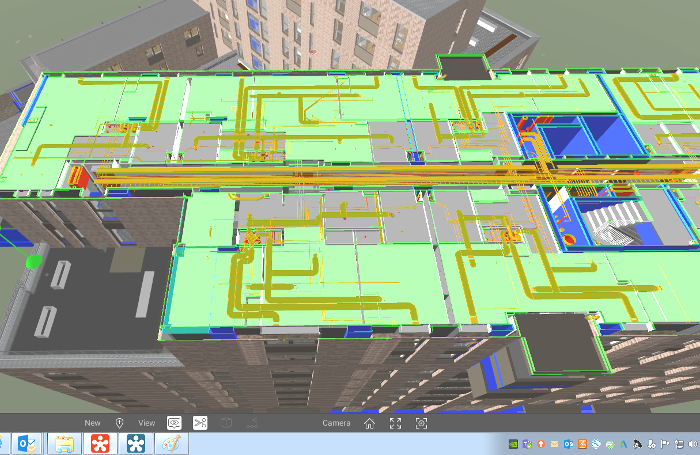
Task: Click the New label in the bottom toolbar
Action: [x=92, y=423]
